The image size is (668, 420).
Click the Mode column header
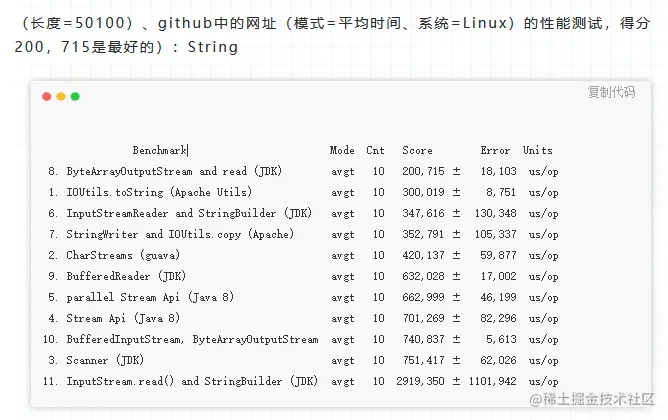click(x=342, y=150)
